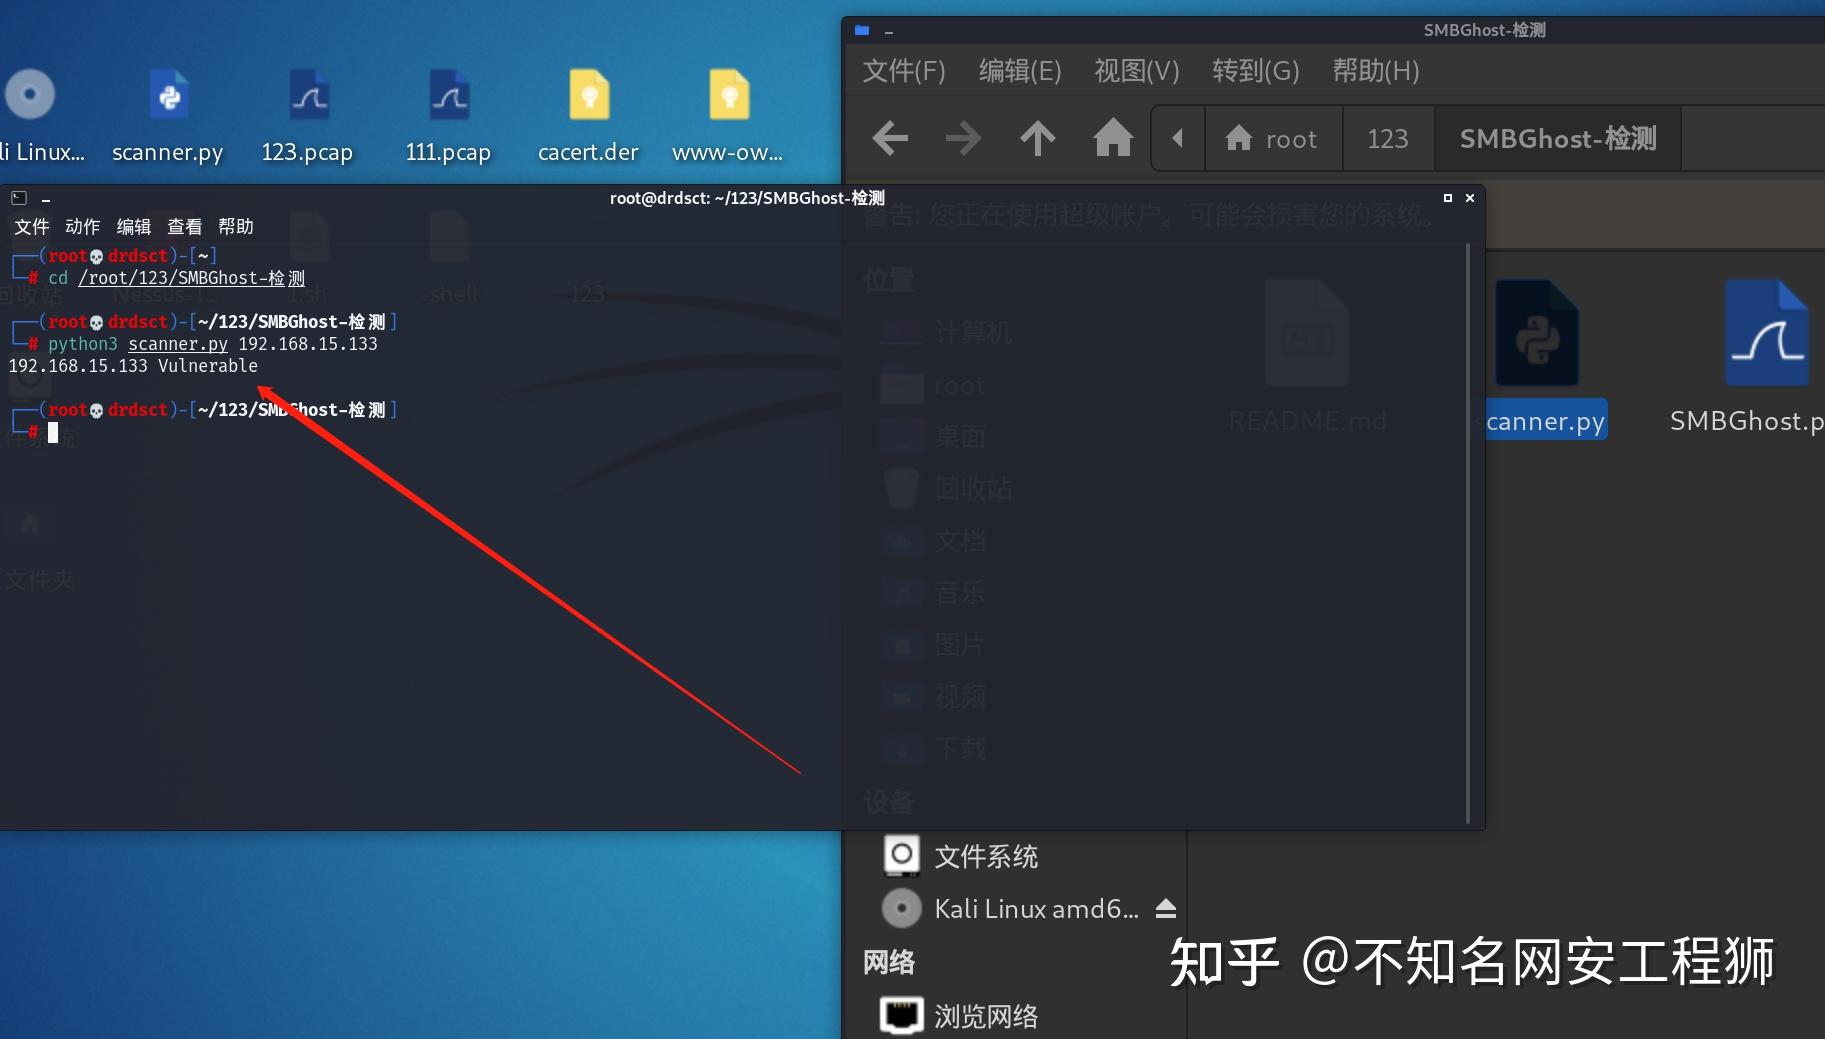Go forward in the file manager
Viewport: 1825px width, 1039px height.
[x=963, y=138]
